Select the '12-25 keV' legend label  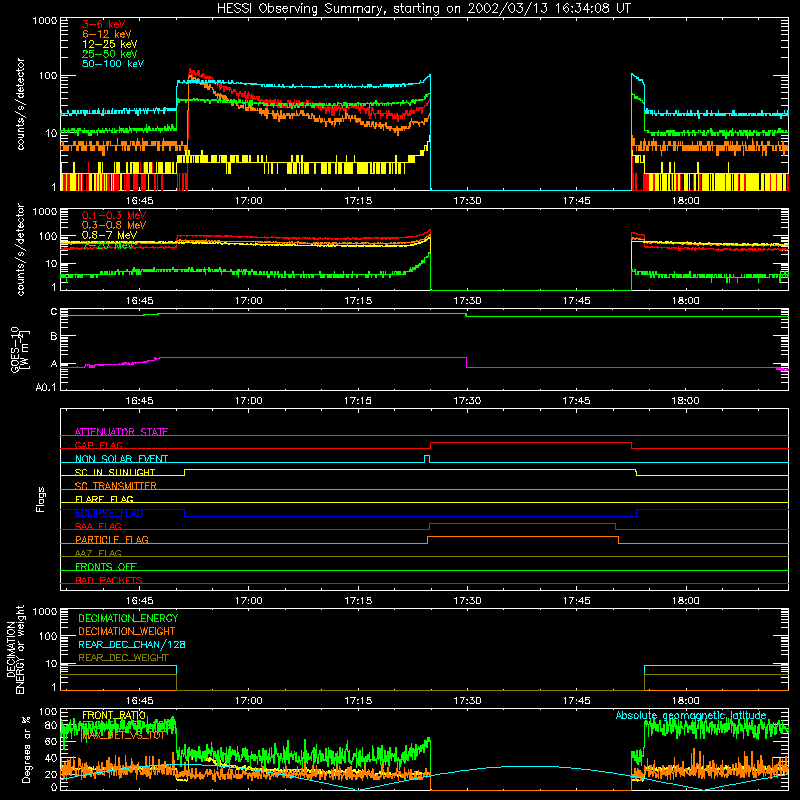(x=110, y=44)
